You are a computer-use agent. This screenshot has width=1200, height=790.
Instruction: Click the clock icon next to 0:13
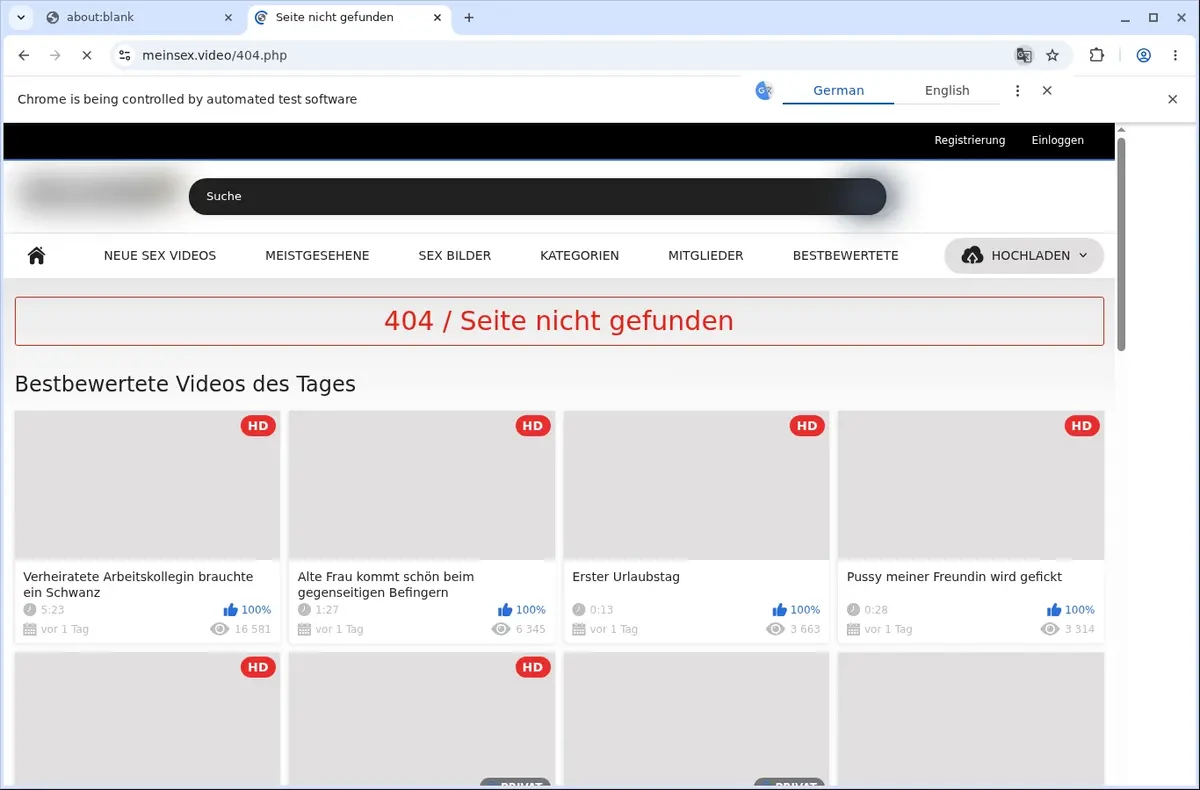click(579, 609)
